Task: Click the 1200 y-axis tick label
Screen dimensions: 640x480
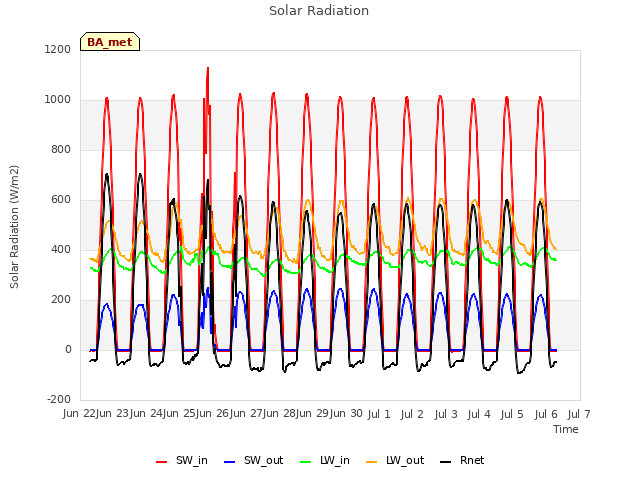Action: (58, 49)
